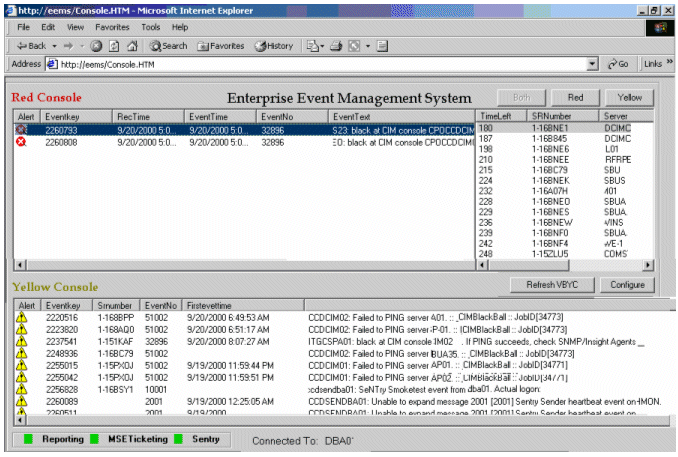Click the Yellow console button
Image resolution: width=678 pixels, height=457 pixels.
[x=629, y=98]
